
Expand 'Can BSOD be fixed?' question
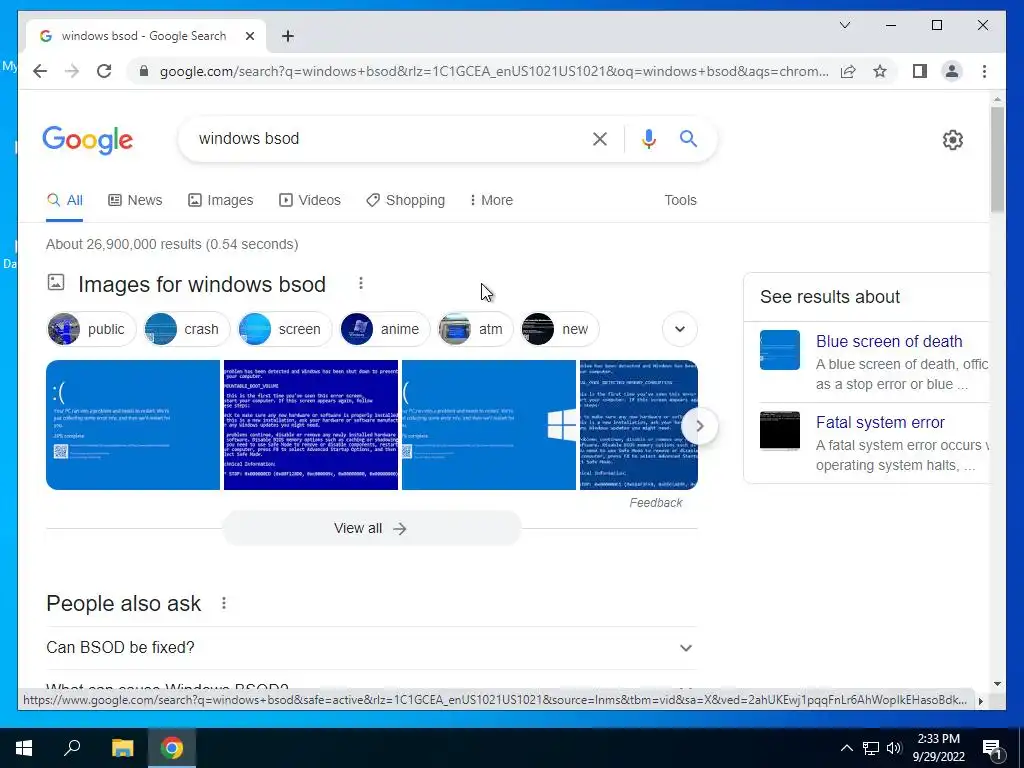372,648
